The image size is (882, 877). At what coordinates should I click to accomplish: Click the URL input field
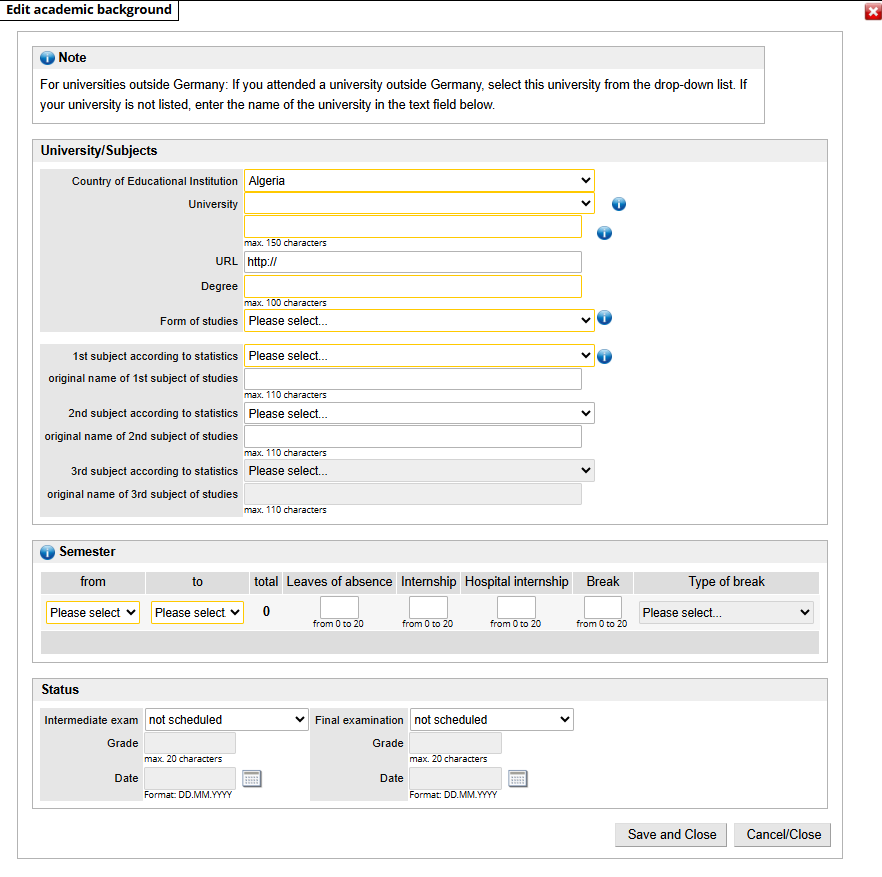click(x=412, y=262)
